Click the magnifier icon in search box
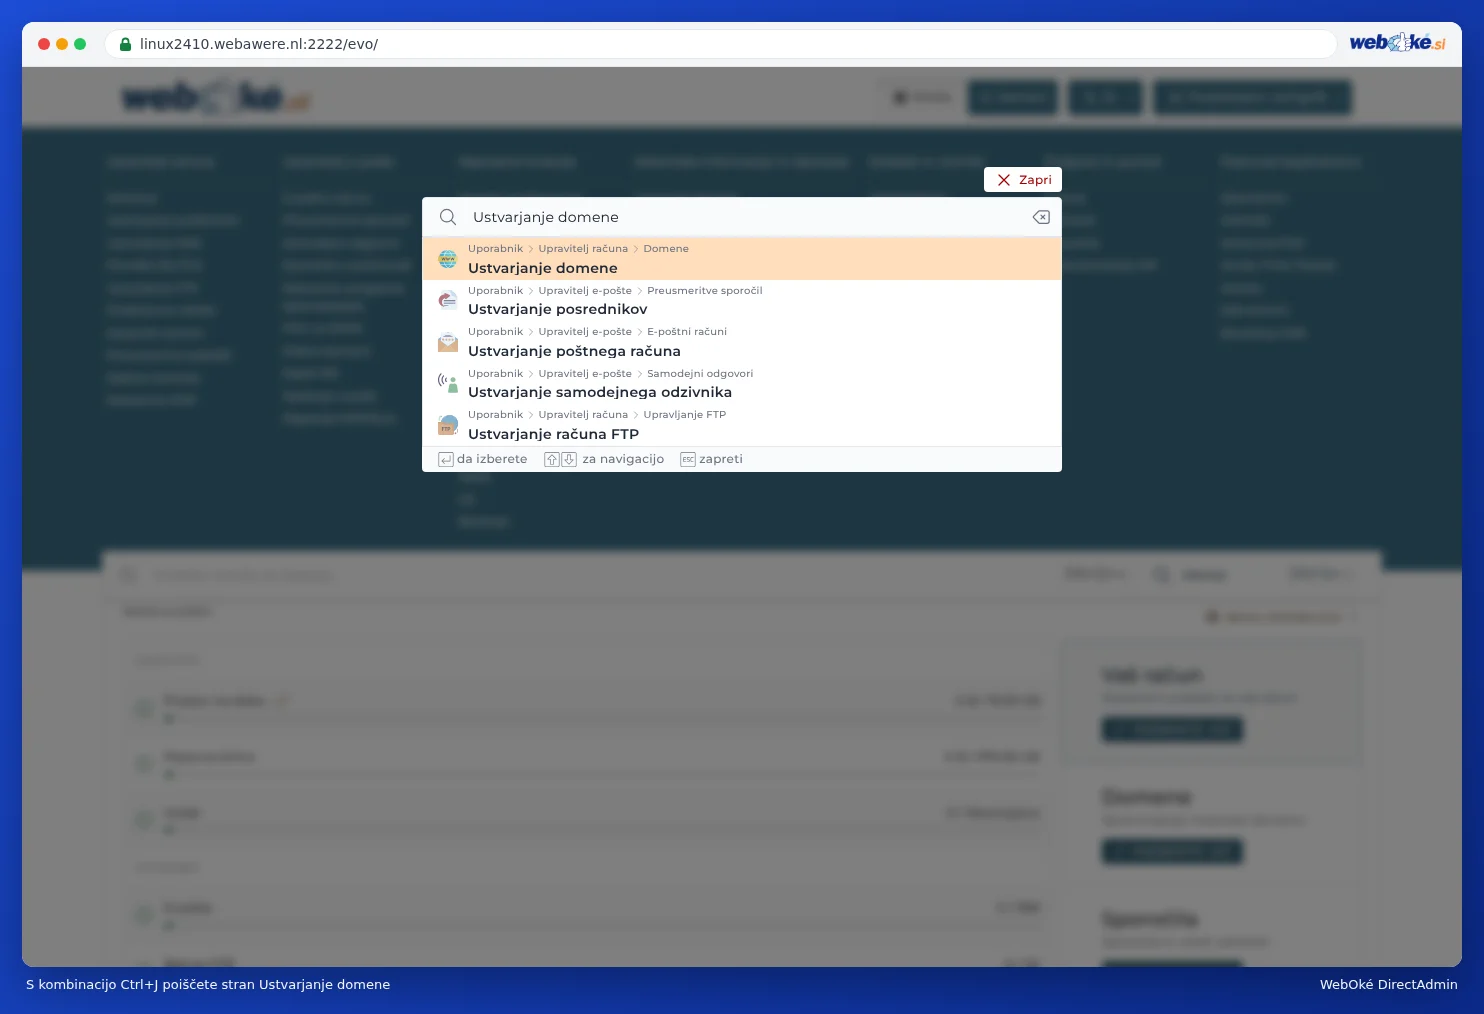The image size is (1484, 1014). click(448, 217)
